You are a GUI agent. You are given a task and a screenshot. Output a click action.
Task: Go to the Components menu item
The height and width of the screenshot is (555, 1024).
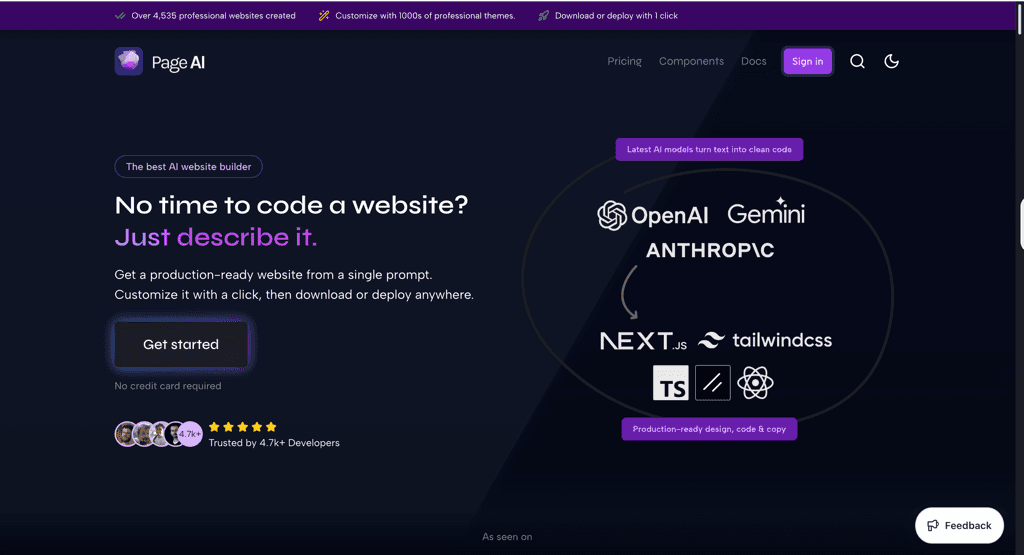point(691,61)
